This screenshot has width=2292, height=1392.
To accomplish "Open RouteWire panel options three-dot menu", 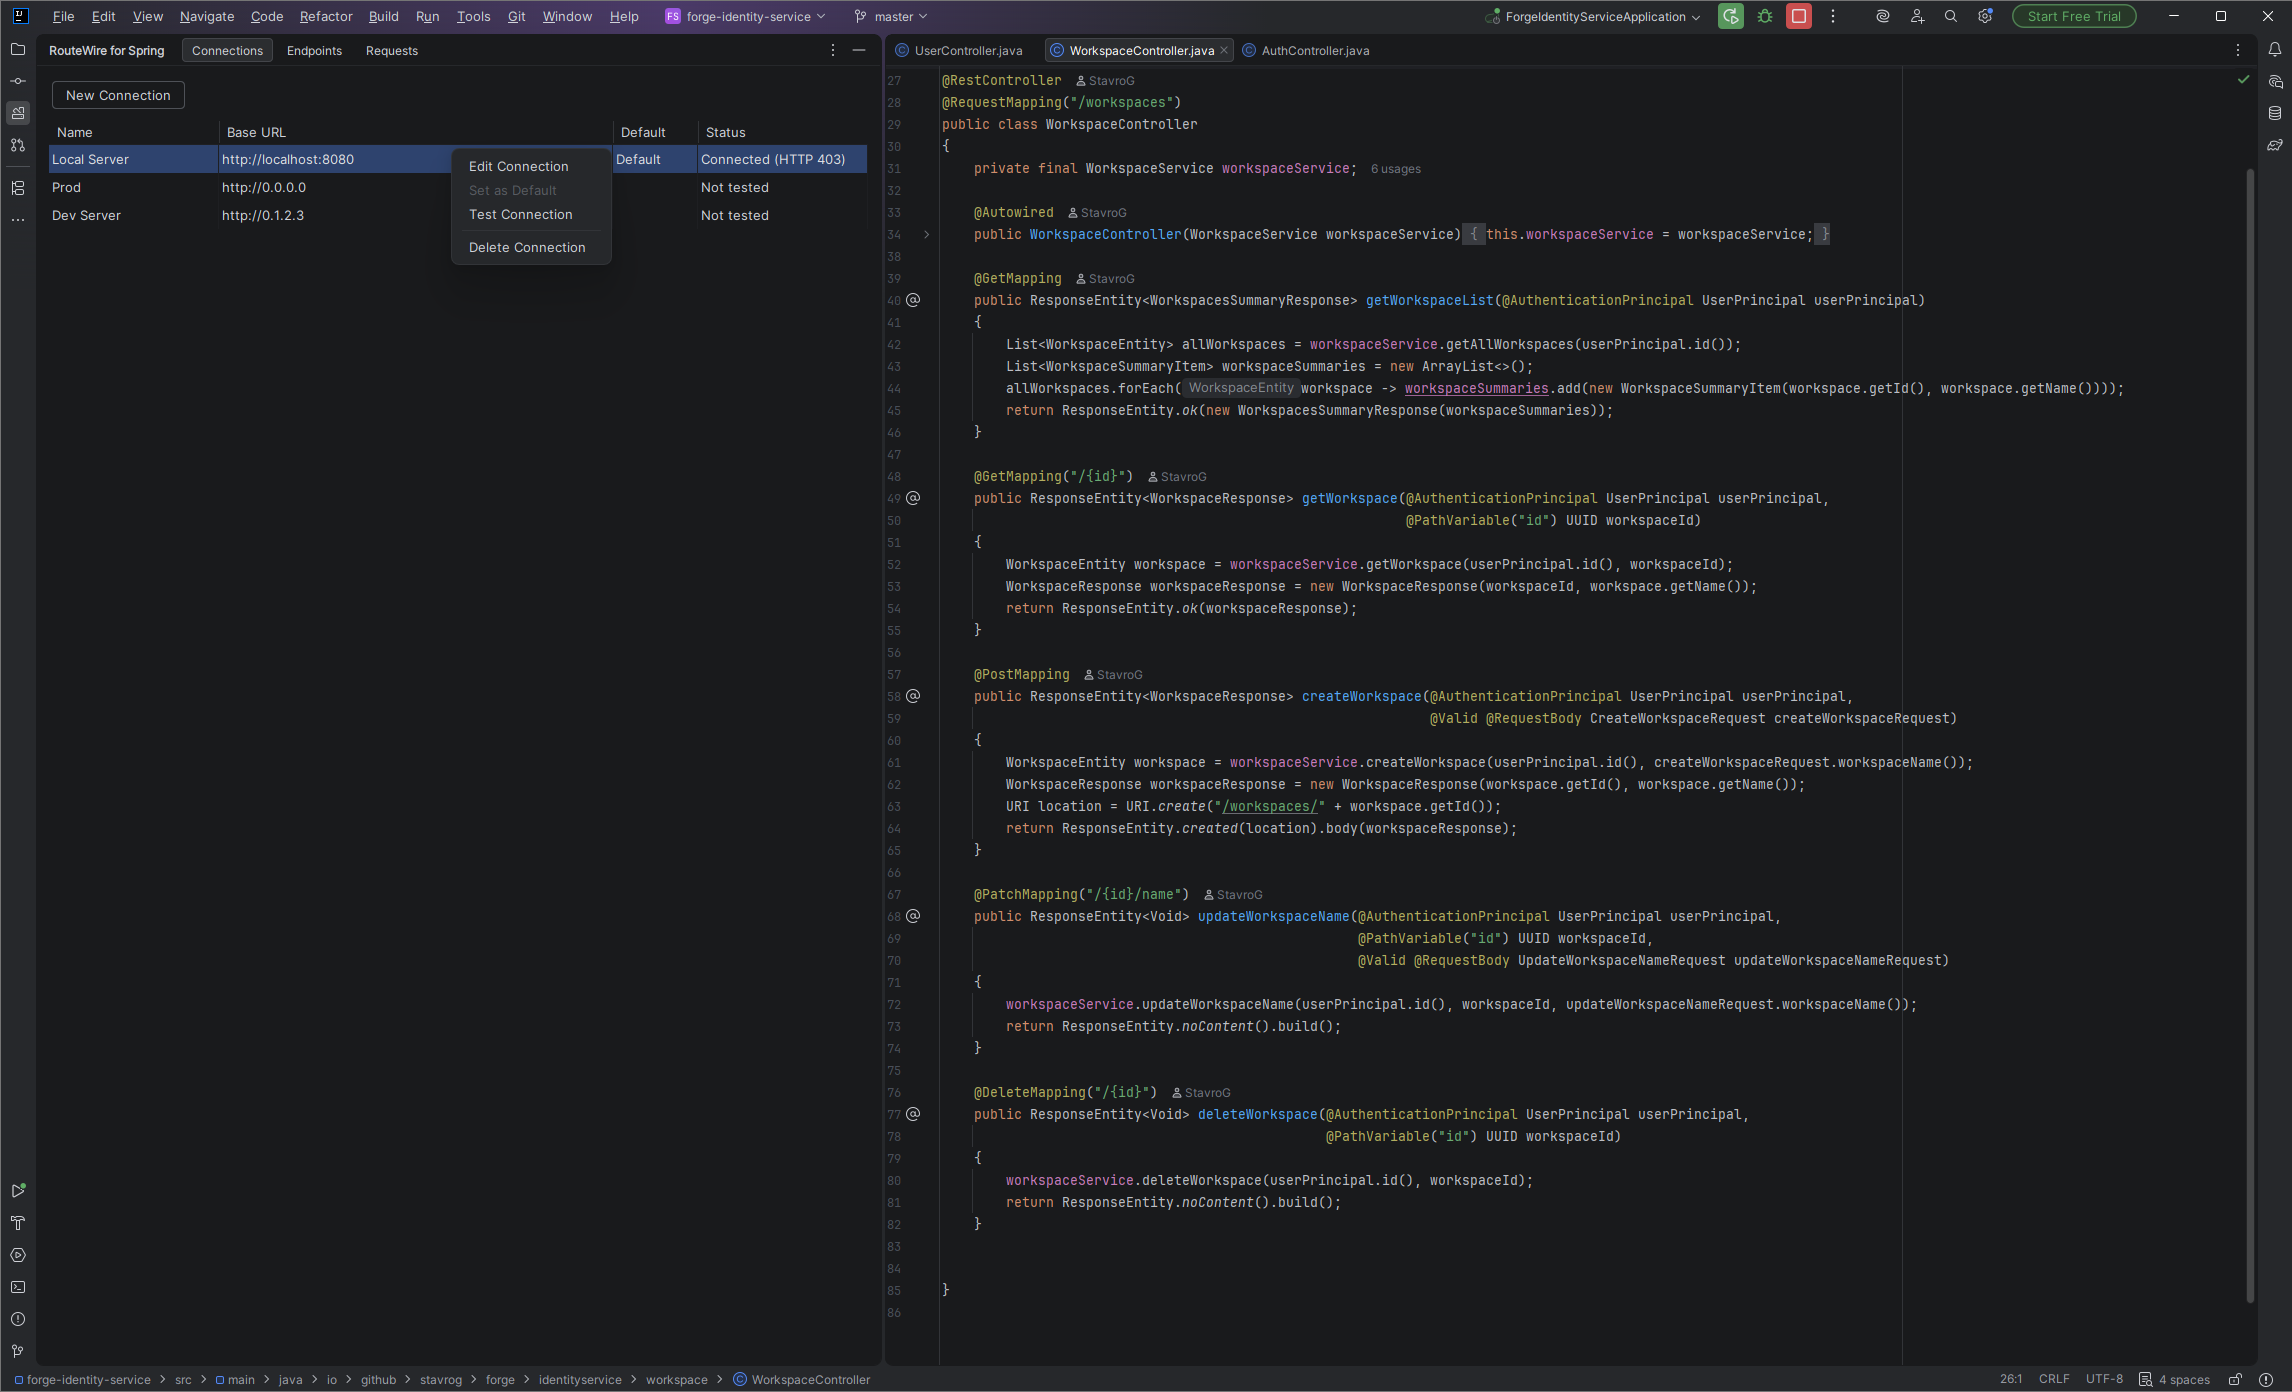I will [x=833, y=50].
